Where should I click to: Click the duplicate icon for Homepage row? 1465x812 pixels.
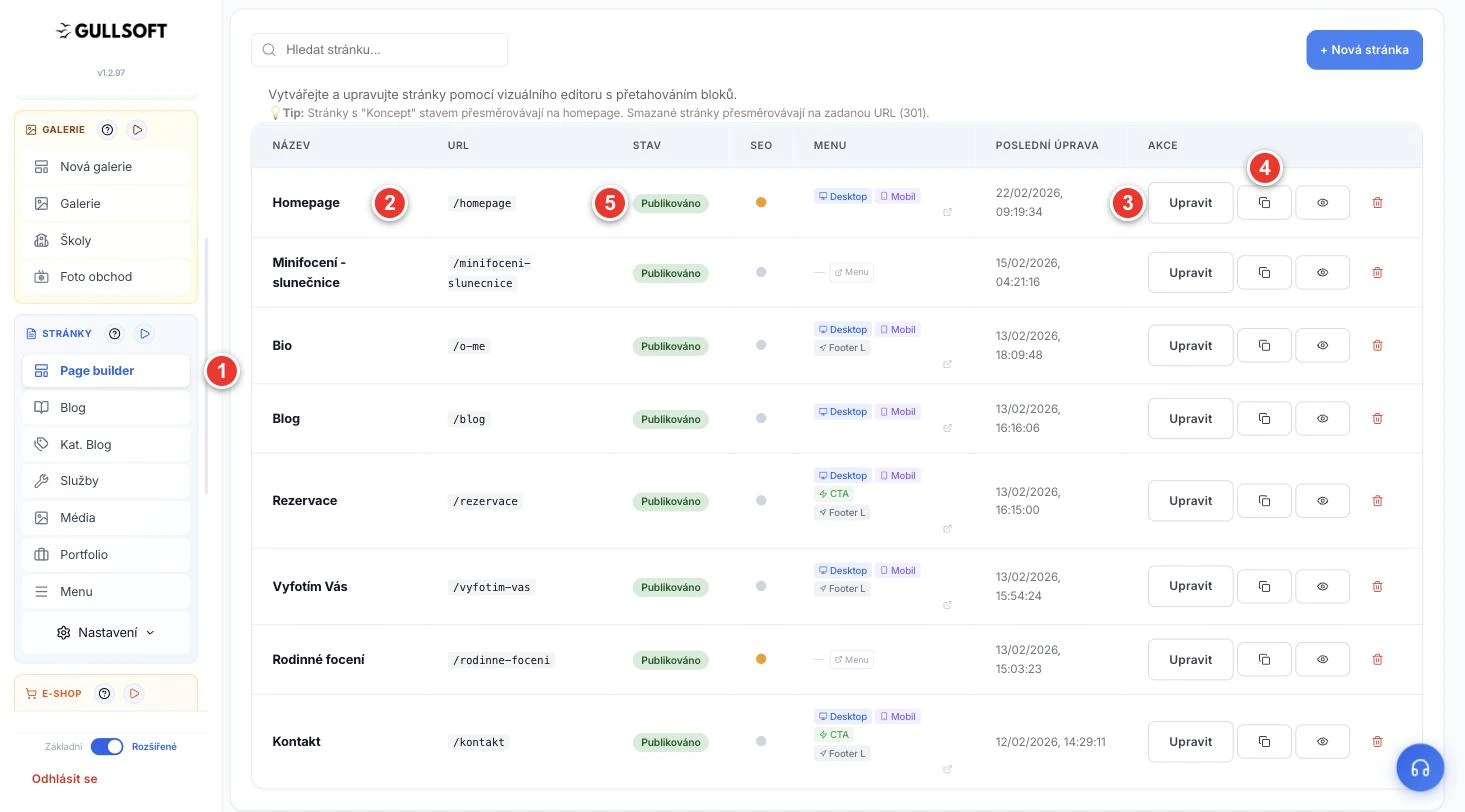1264,202
